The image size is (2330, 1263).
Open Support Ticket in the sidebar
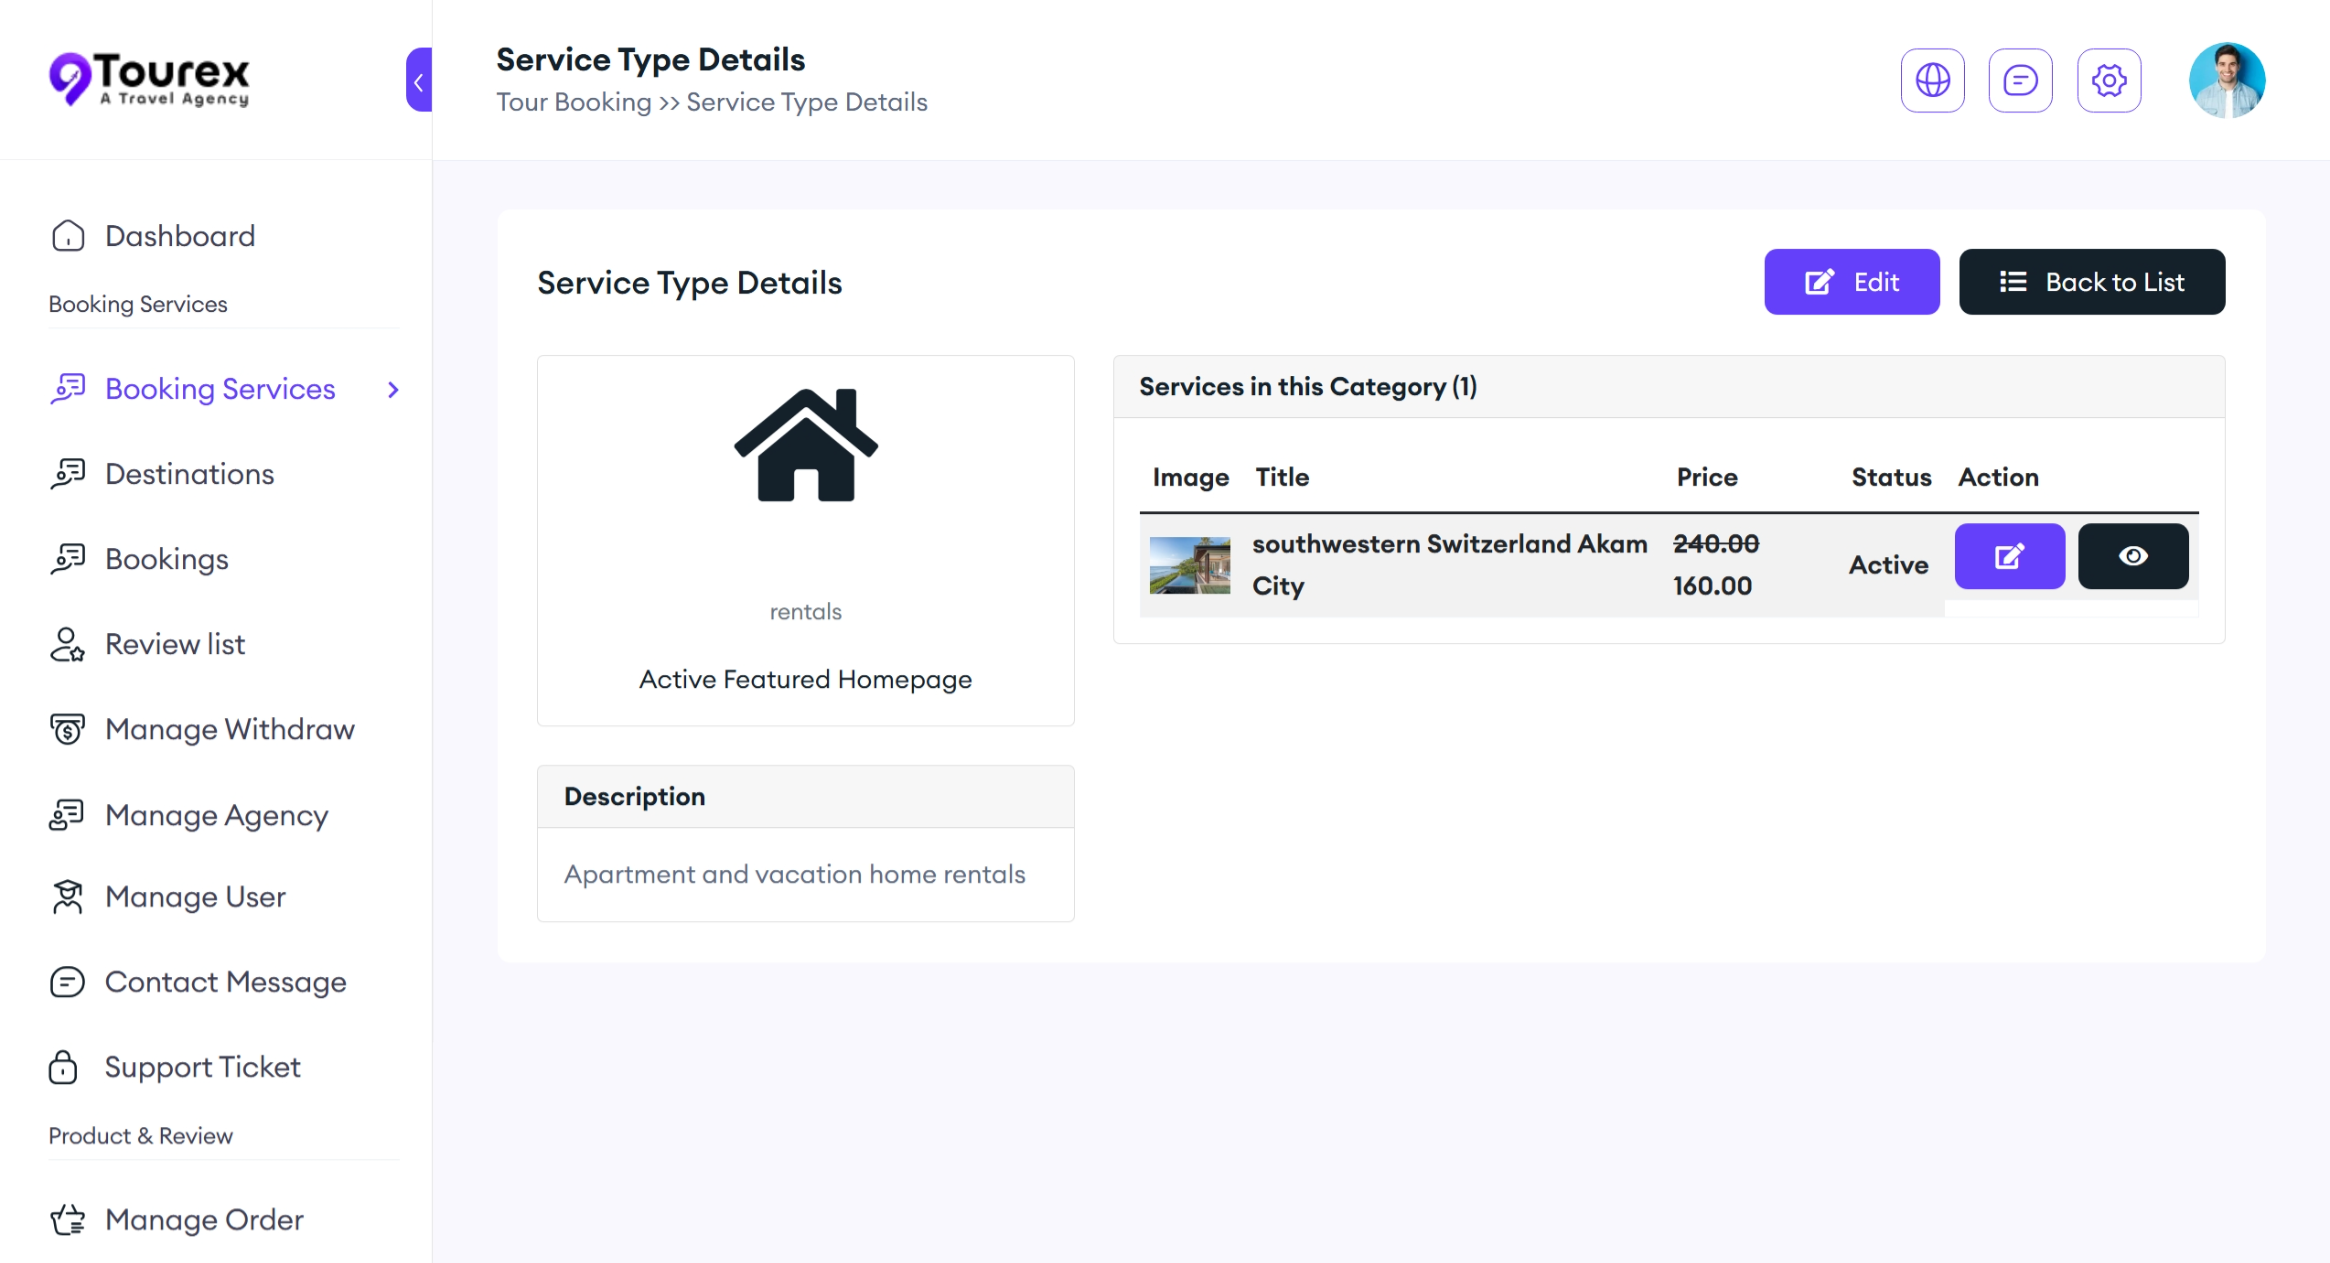click(202, 1067)
